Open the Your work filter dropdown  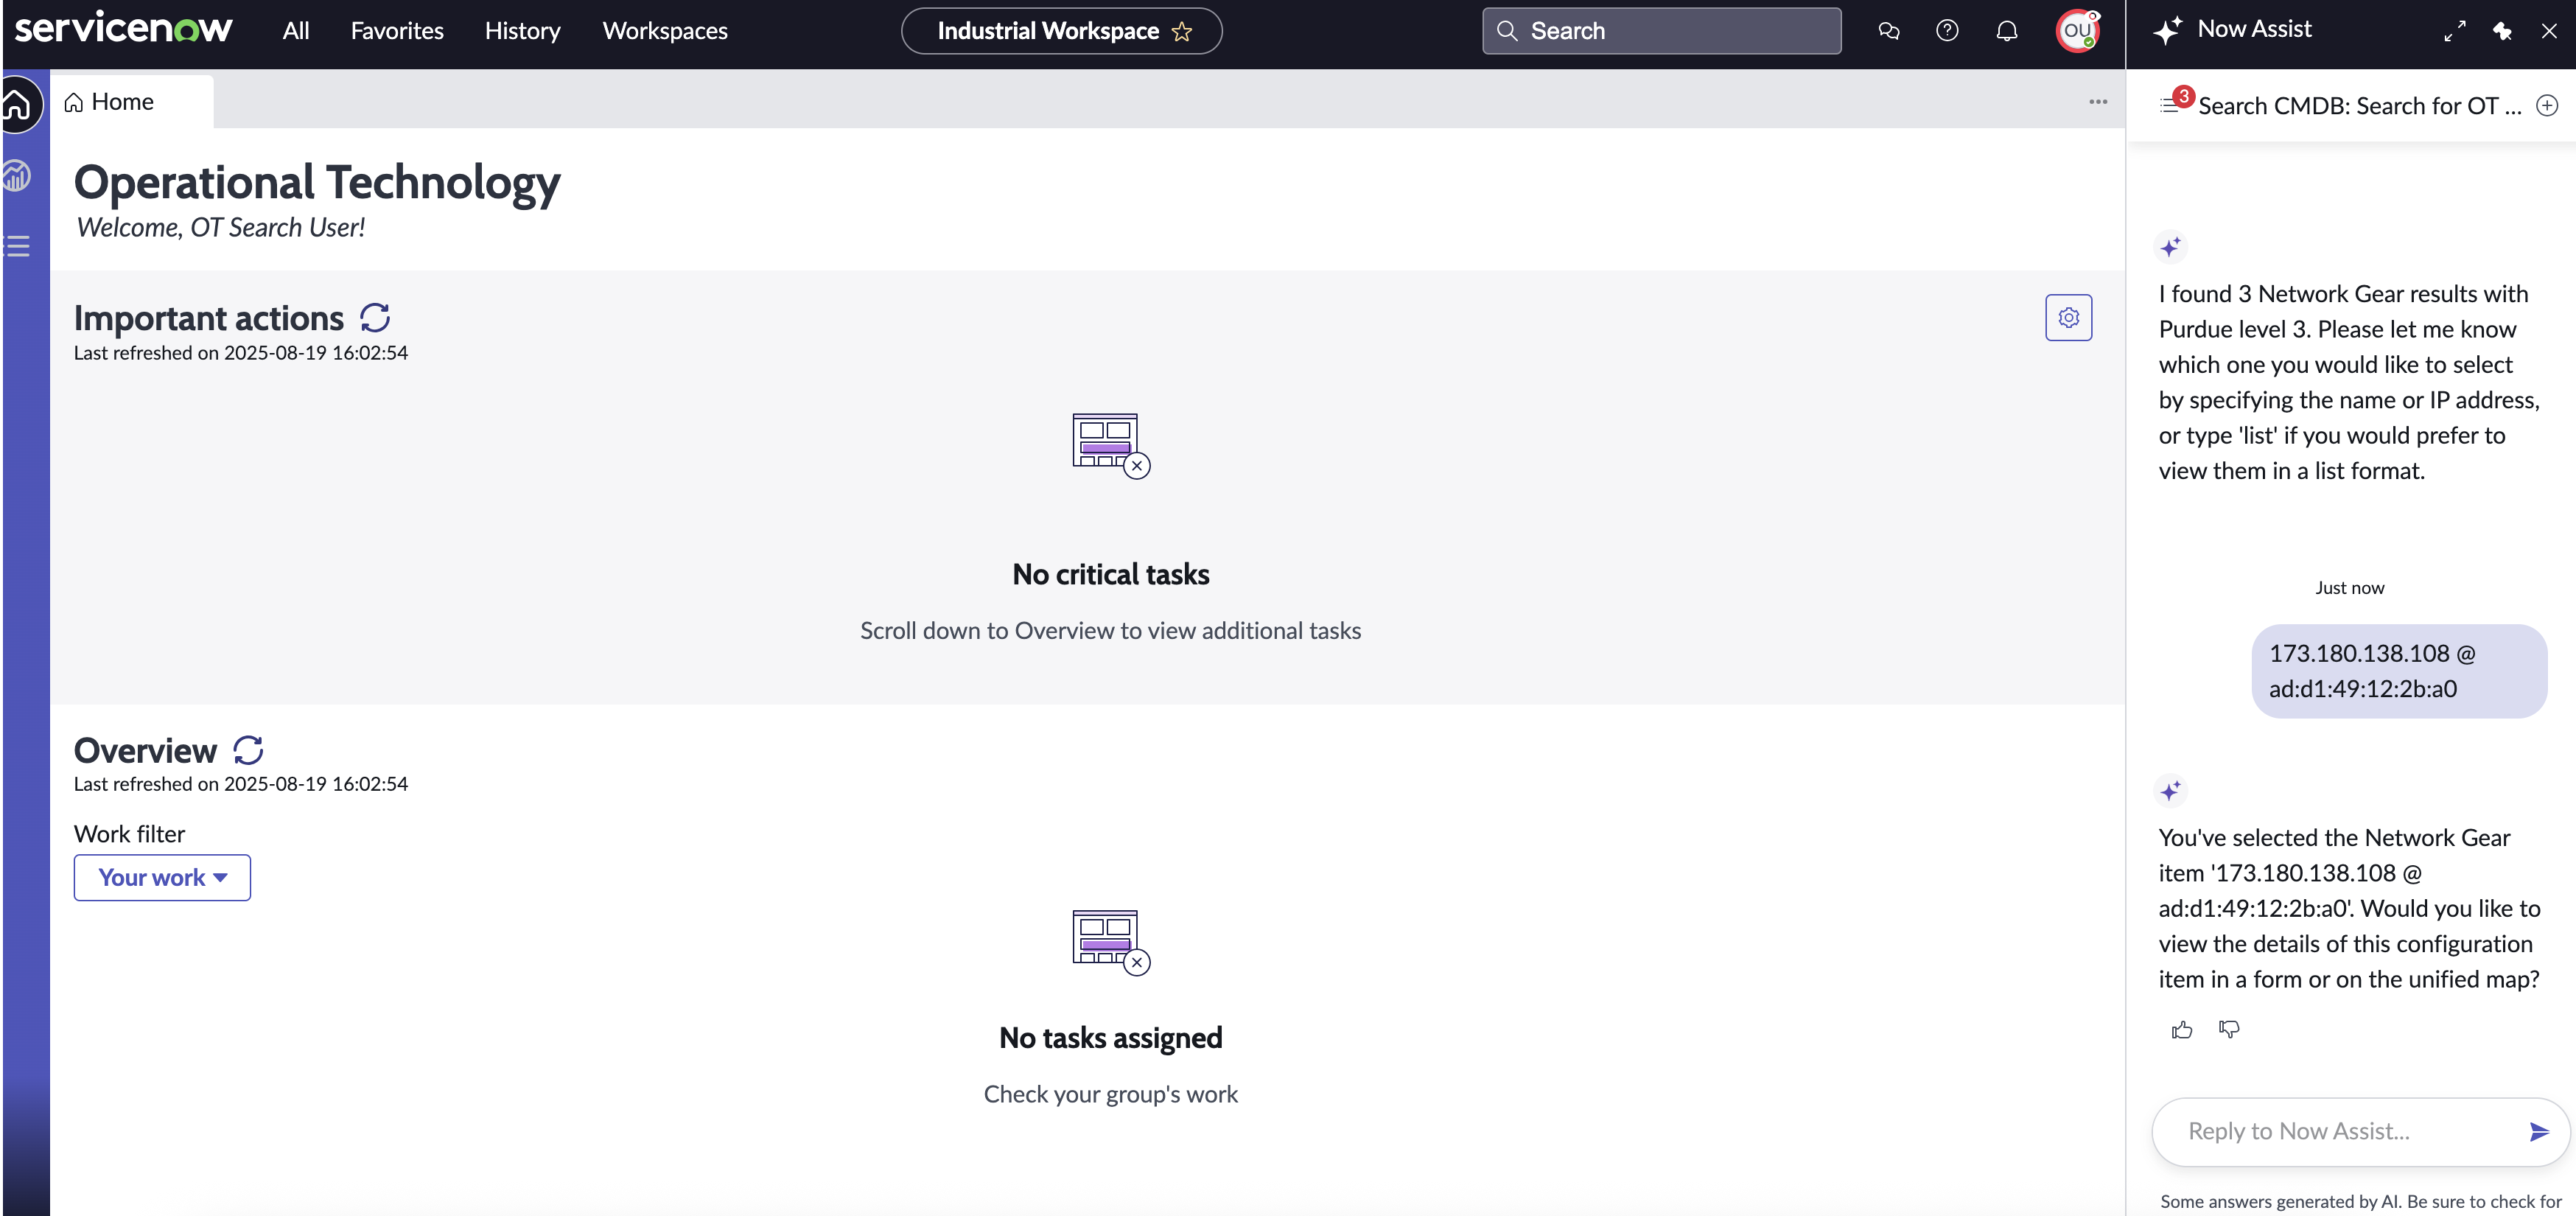(x=162, y=877)
